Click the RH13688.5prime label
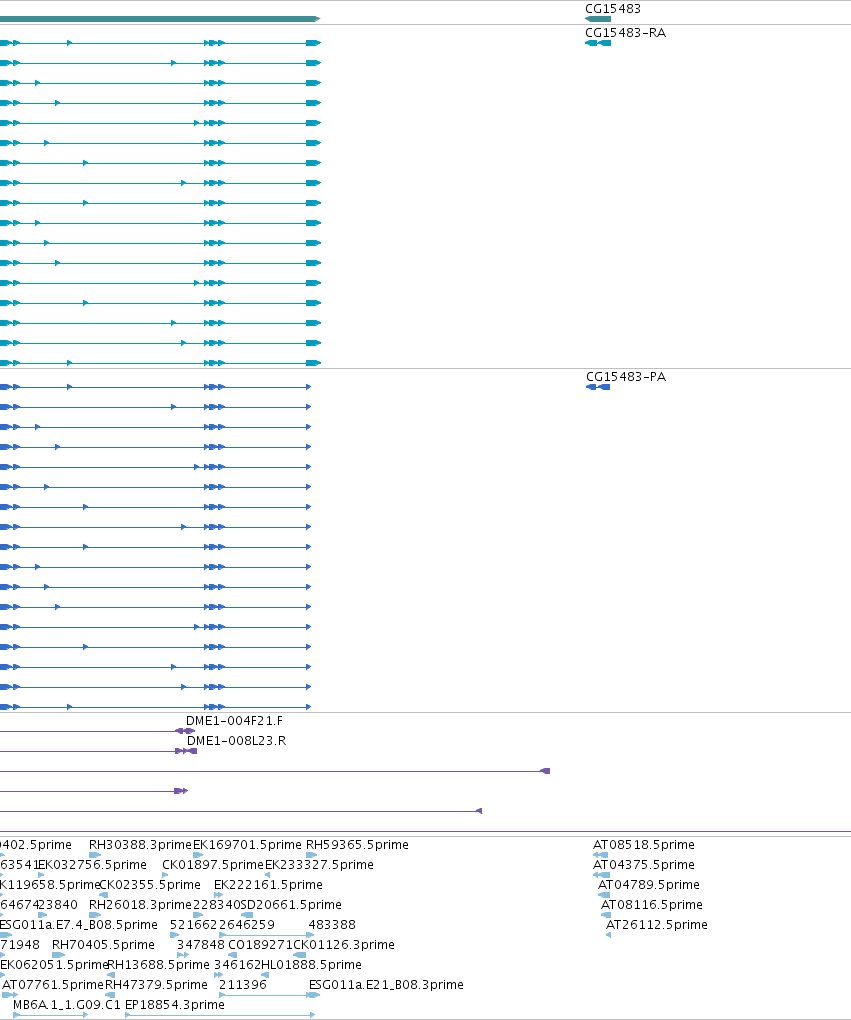This screenshot has width=851, height=1020. 158,965
